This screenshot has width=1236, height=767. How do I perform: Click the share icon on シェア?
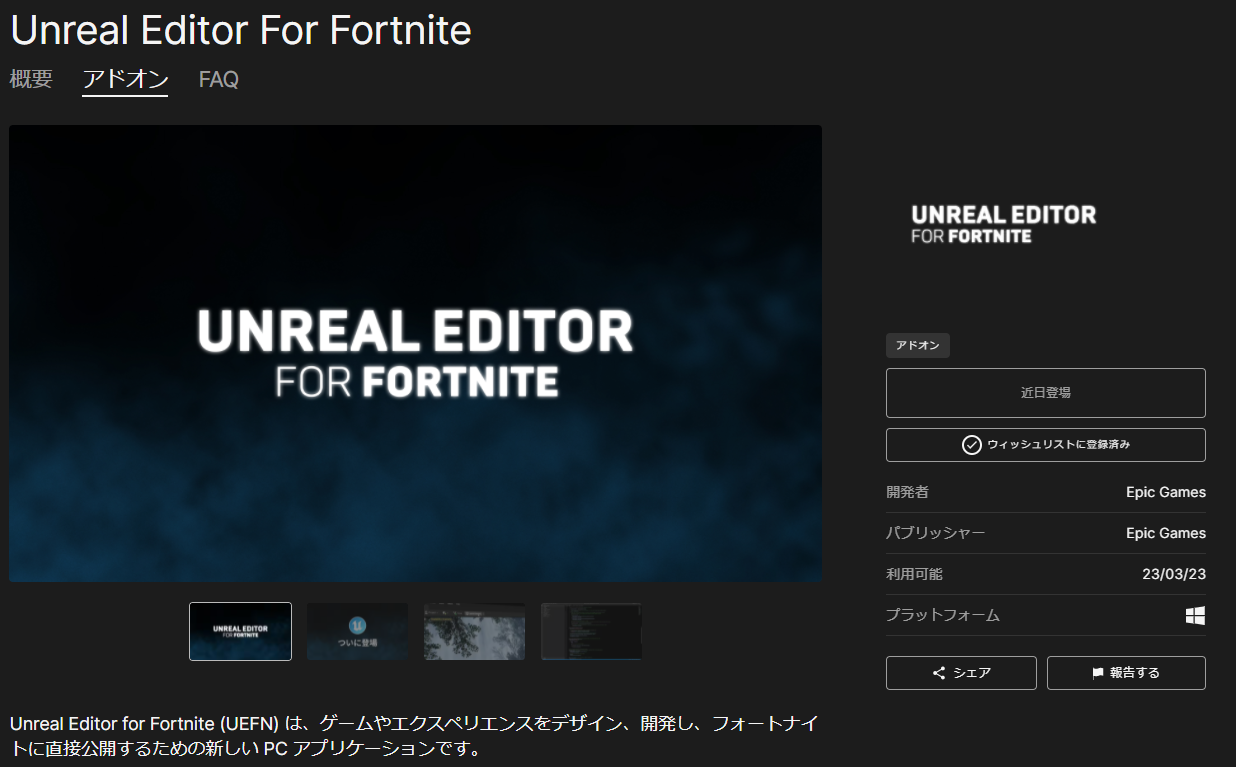pos(939,673)
